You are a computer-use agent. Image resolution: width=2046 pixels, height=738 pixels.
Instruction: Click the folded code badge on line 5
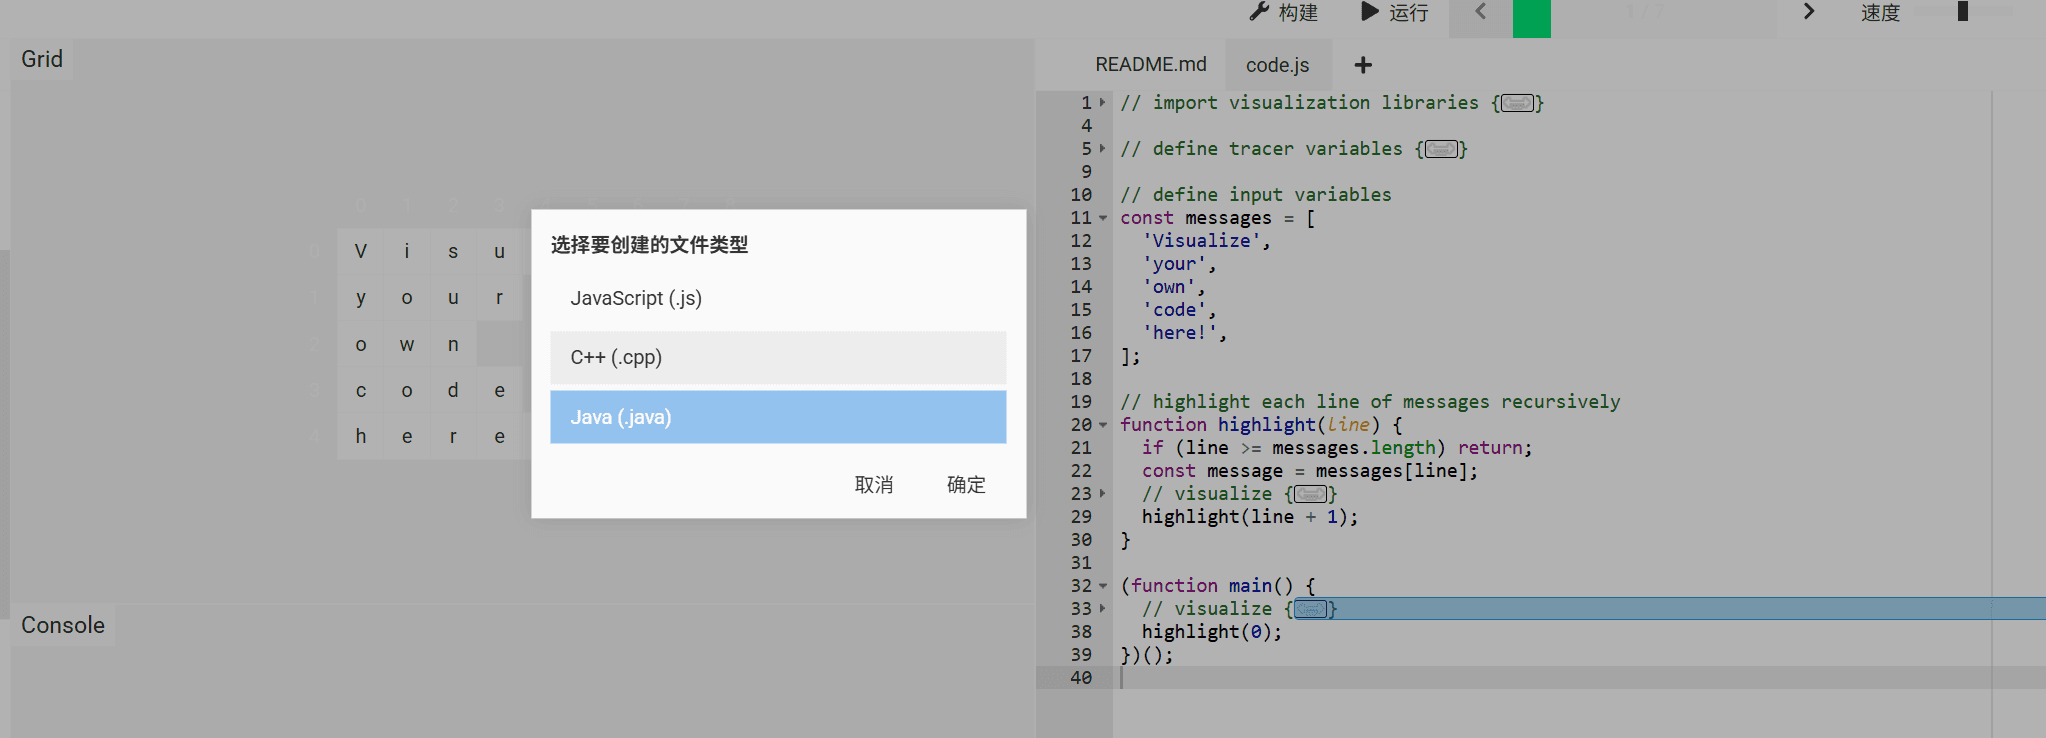pyautogui.click(x=1441, y=149)
